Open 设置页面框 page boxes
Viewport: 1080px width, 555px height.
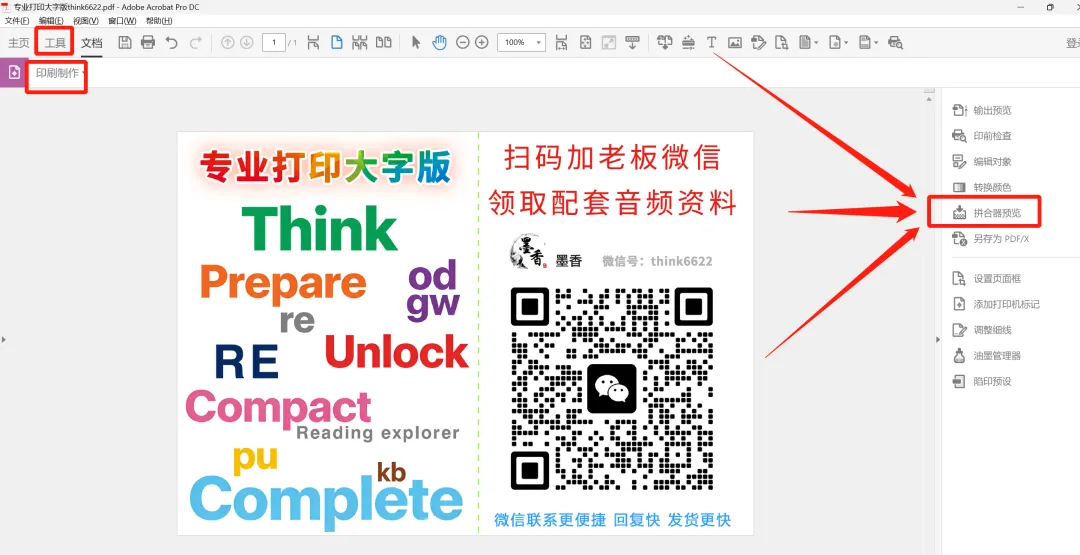(986, 278)
